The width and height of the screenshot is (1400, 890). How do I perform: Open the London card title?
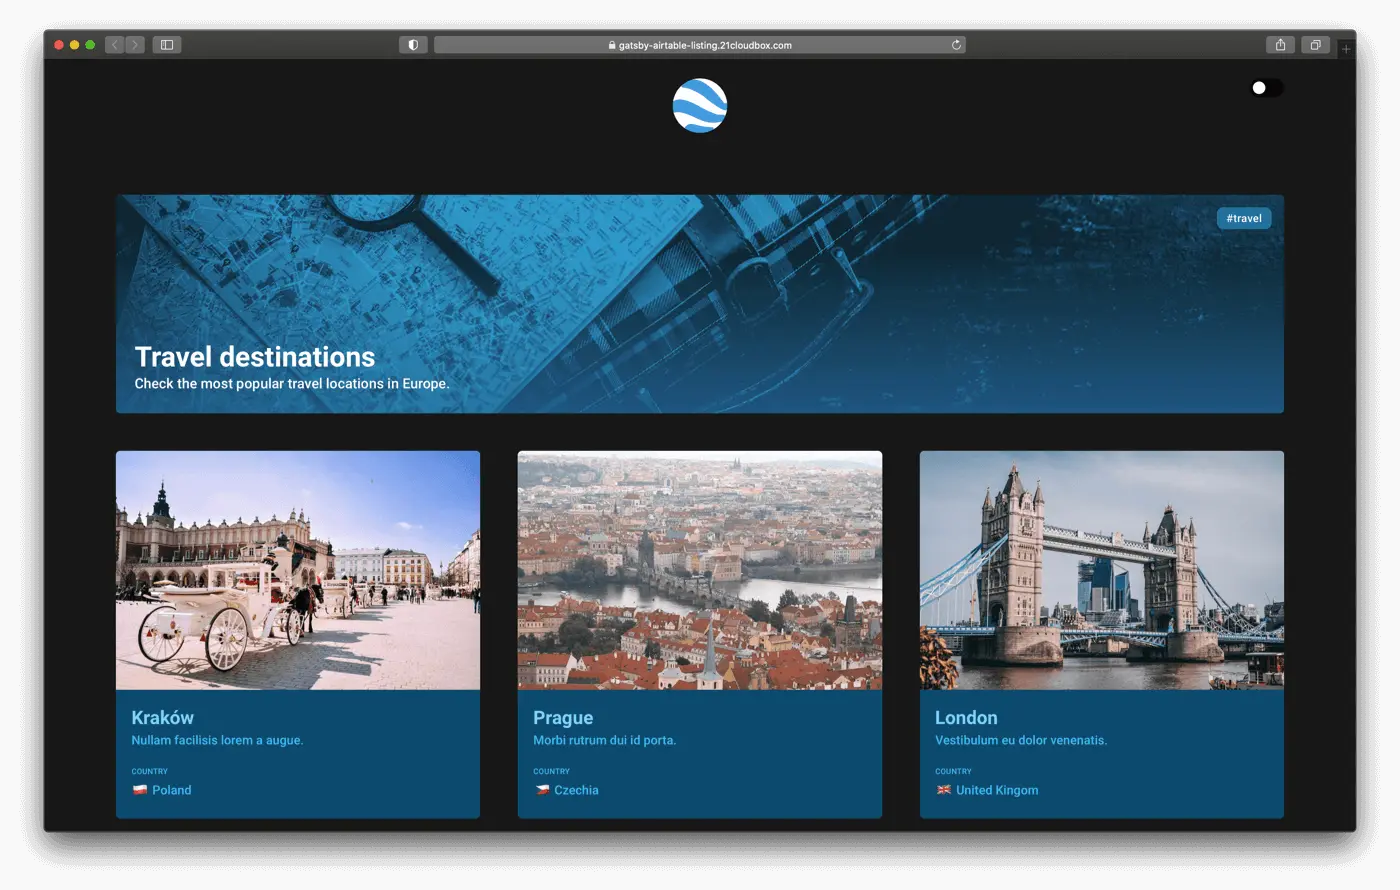(966, 718)
